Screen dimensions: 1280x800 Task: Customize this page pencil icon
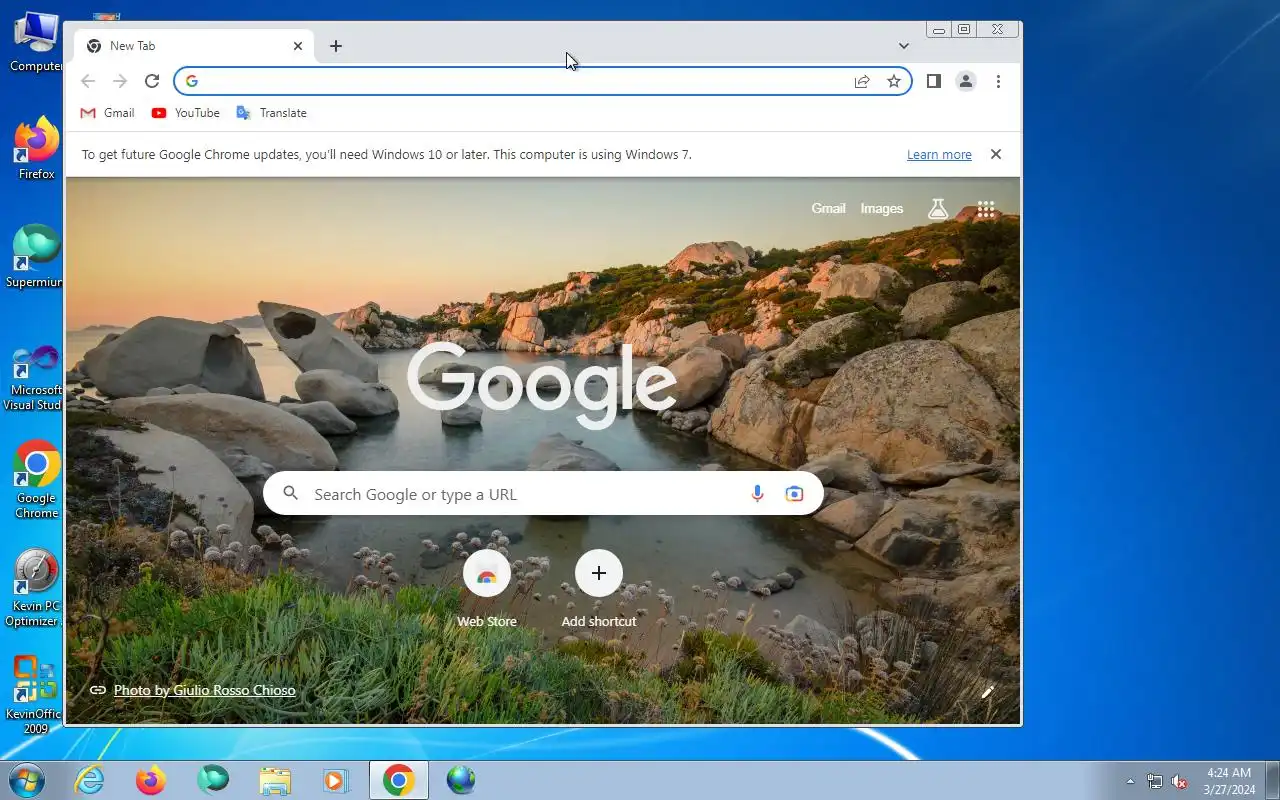pyautogui.click(x=988, y=692)
